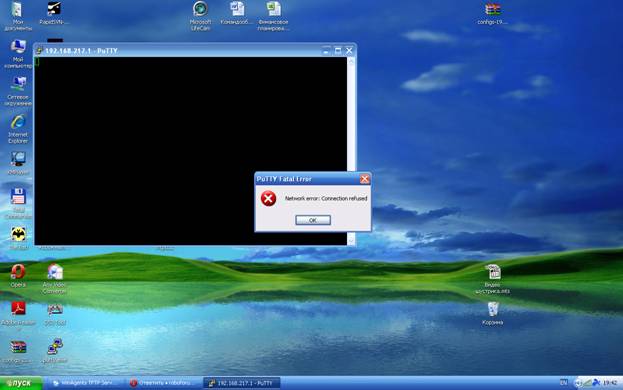The image size is (623, 390).
Task: Open the PuTTY title bar system menu icon
Action: [39, 51]
